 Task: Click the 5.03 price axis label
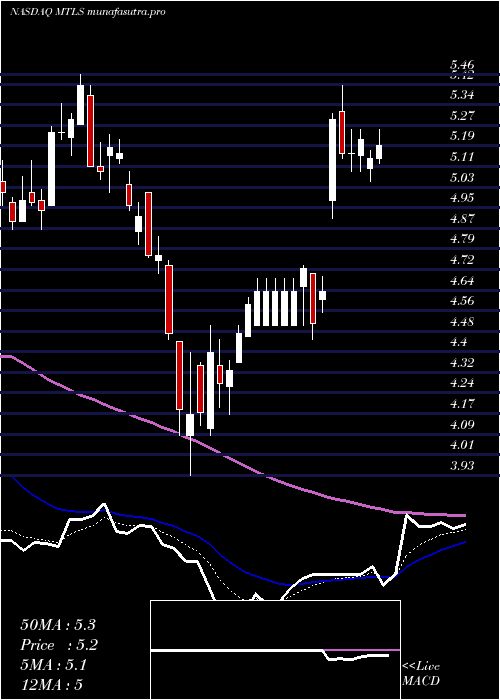(462, 177)
